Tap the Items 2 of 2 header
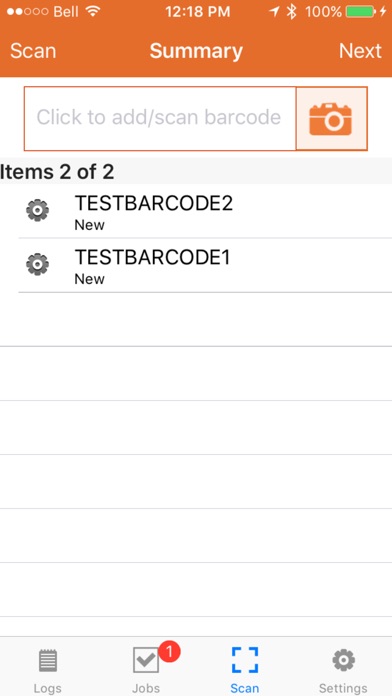The height and width of the screenshot is (696, 392). (x=57, y=172)
